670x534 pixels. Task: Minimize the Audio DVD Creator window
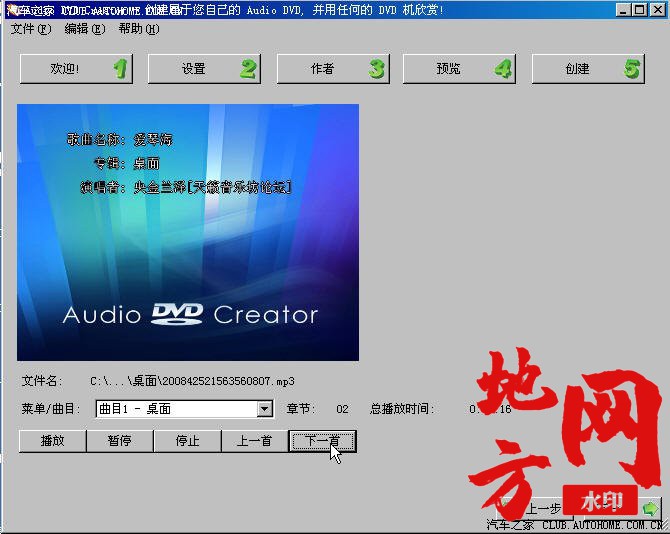623,9
